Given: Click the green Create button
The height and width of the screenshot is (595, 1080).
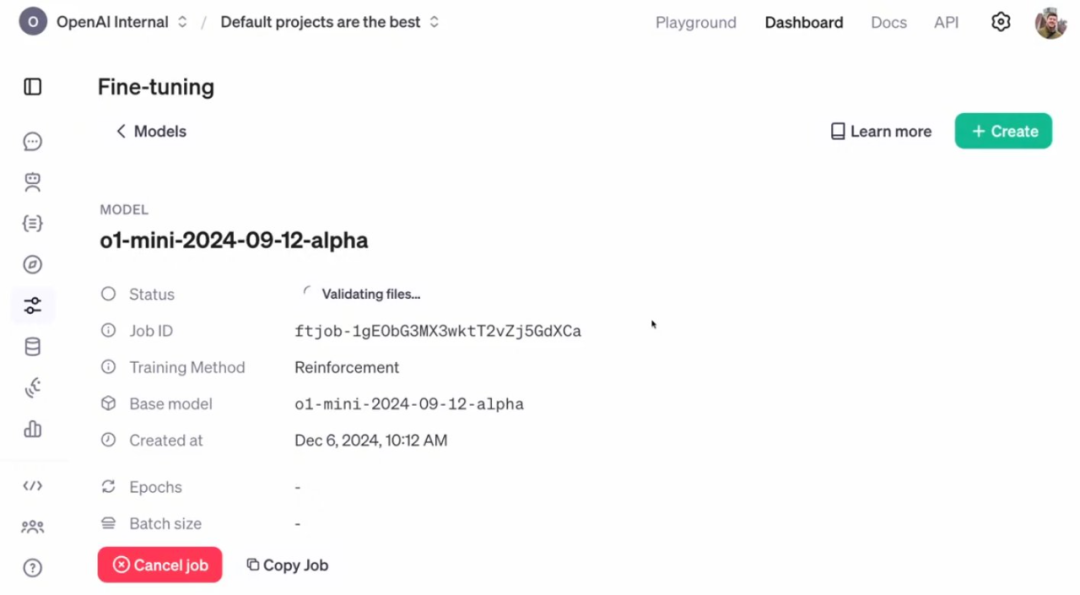Looking at the screenshot, I should point(1003,131).
